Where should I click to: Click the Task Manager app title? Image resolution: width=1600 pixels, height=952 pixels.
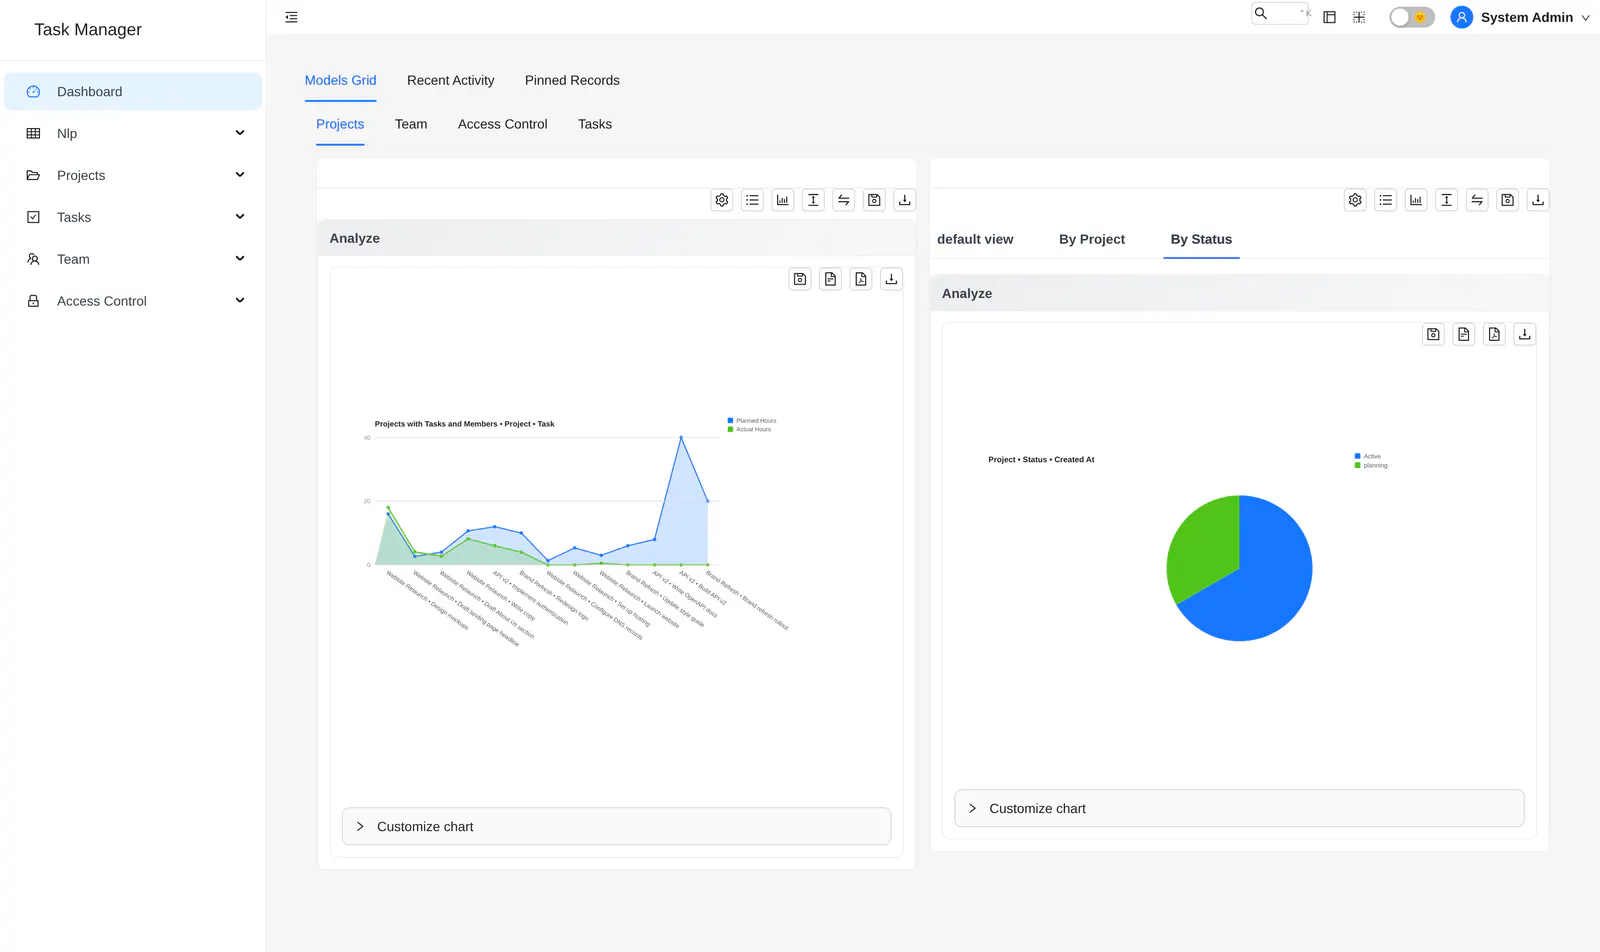click(x=88, y=30)
